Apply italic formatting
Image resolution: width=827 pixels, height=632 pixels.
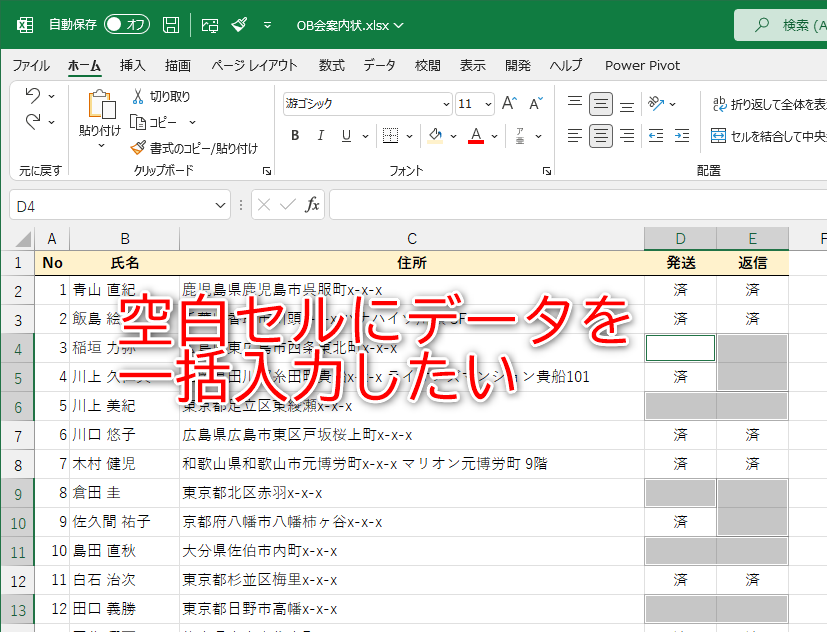point(321,133)
